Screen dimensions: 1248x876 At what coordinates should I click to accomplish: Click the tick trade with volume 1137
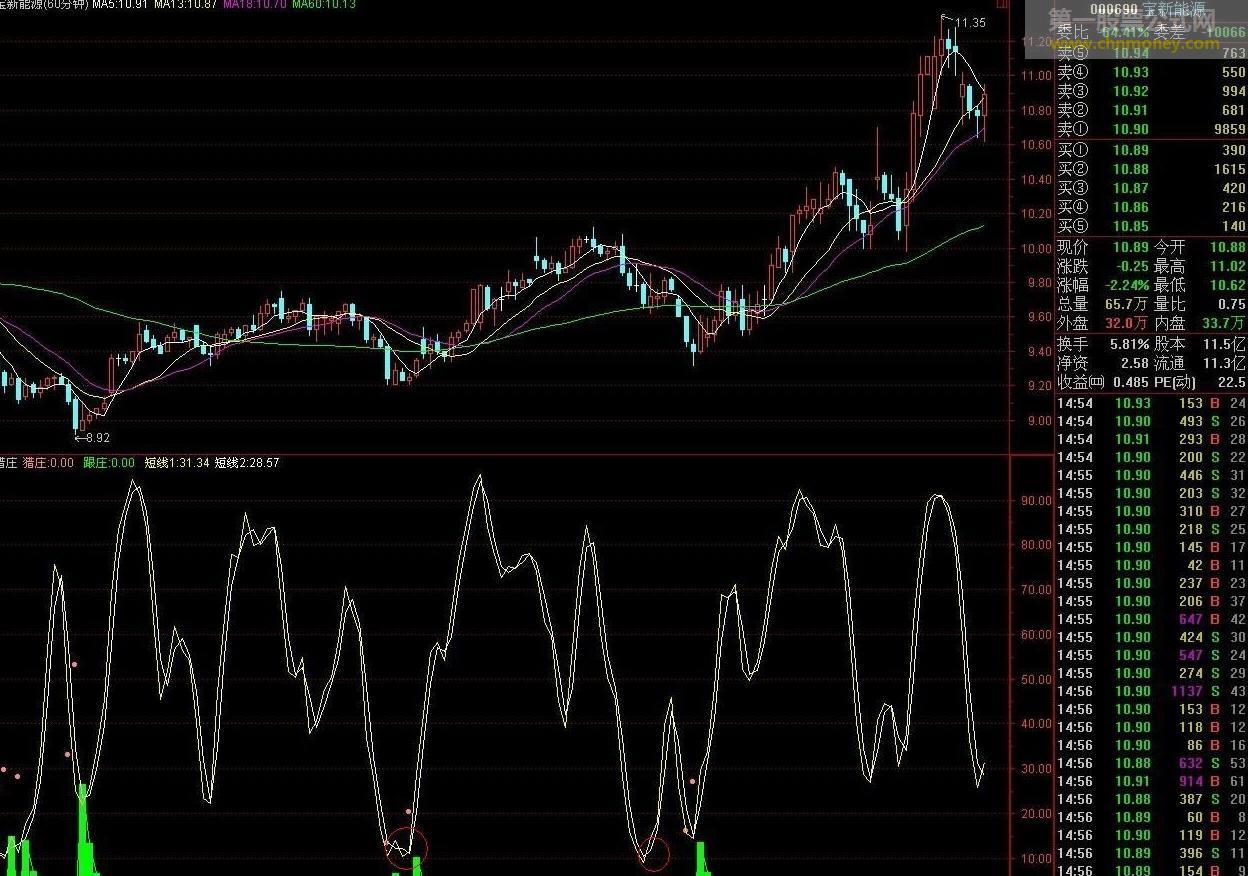[x=1187, y=691]
